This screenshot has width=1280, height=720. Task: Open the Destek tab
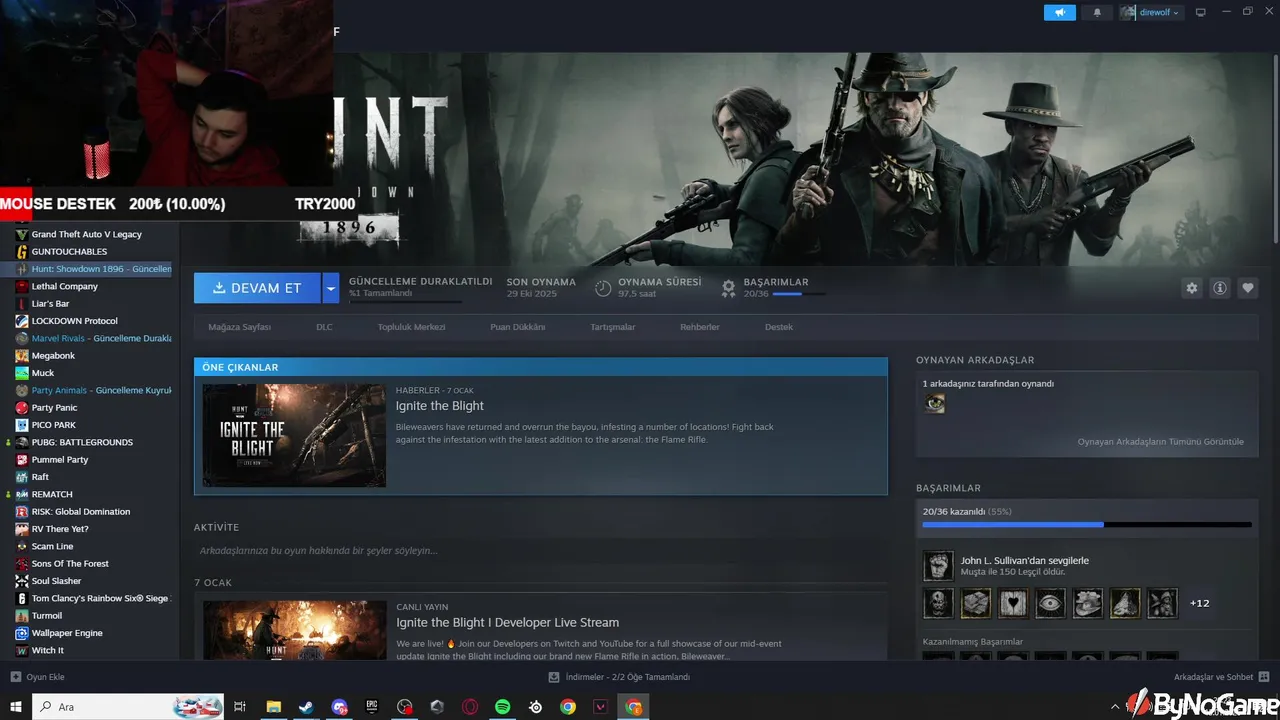pos(779,327)
